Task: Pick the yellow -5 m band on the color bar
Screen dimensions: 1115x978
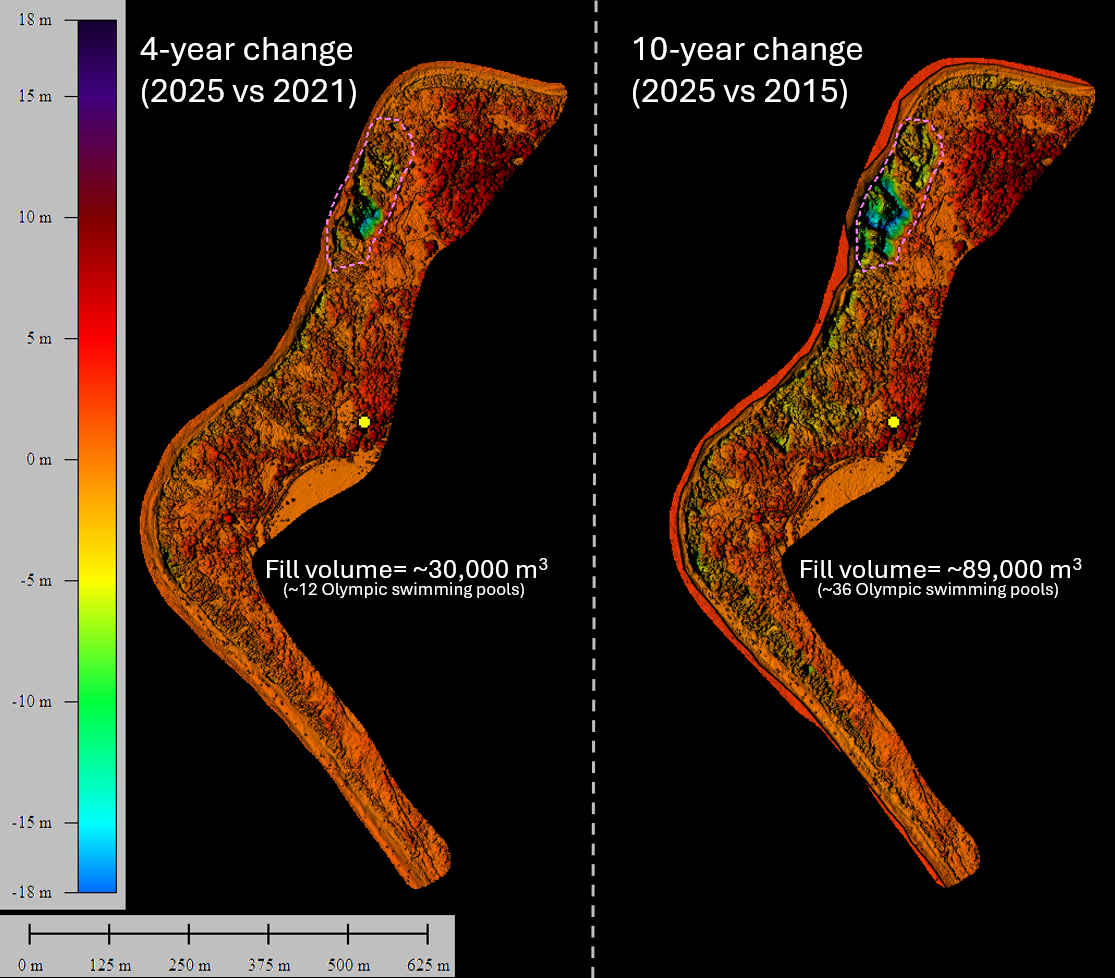Action: [97, 580]
